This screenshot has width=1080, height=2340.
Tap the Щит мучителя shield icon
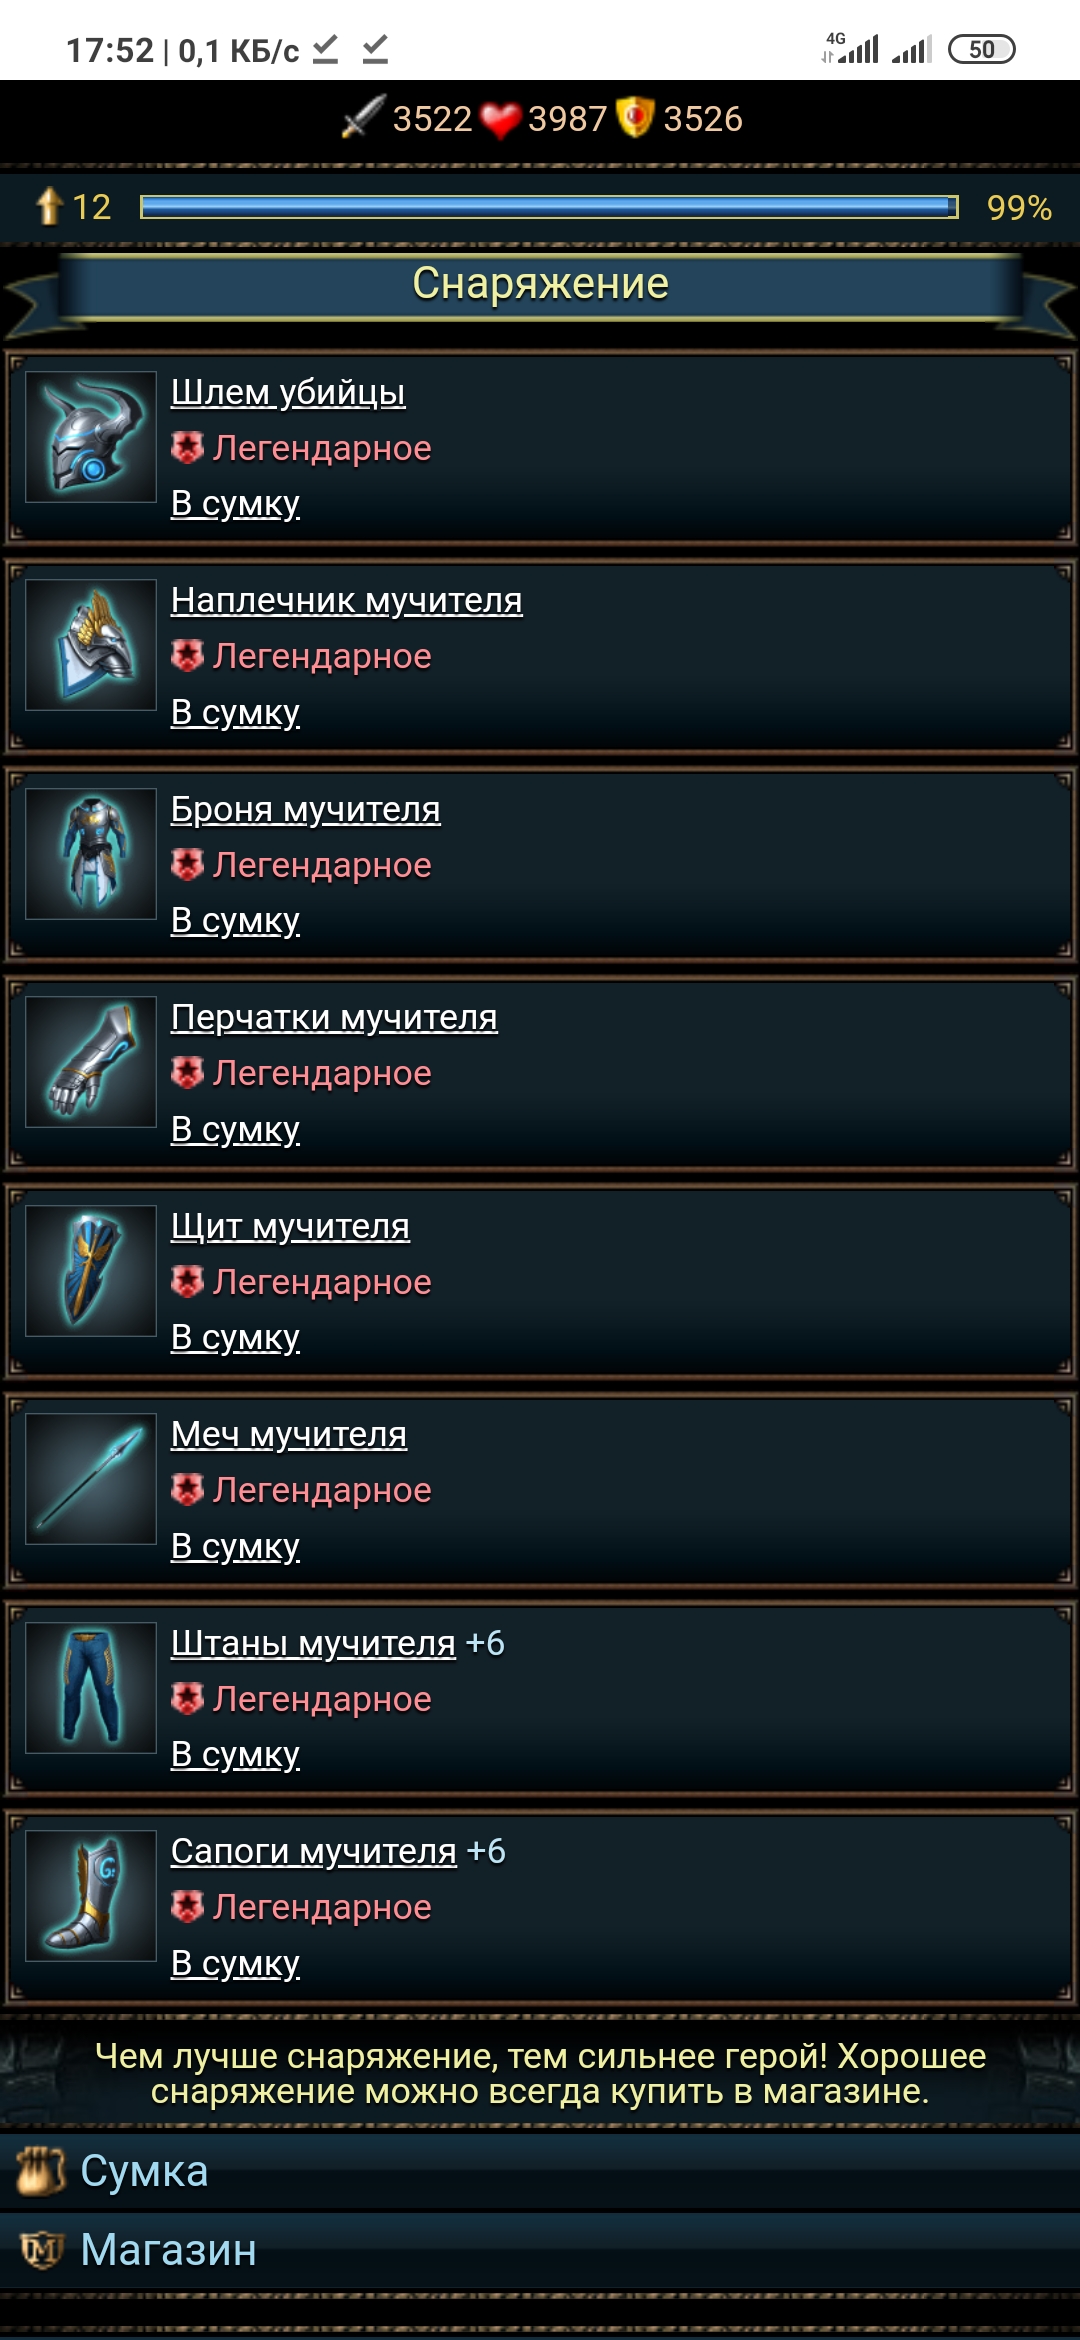coord(91,1271)
